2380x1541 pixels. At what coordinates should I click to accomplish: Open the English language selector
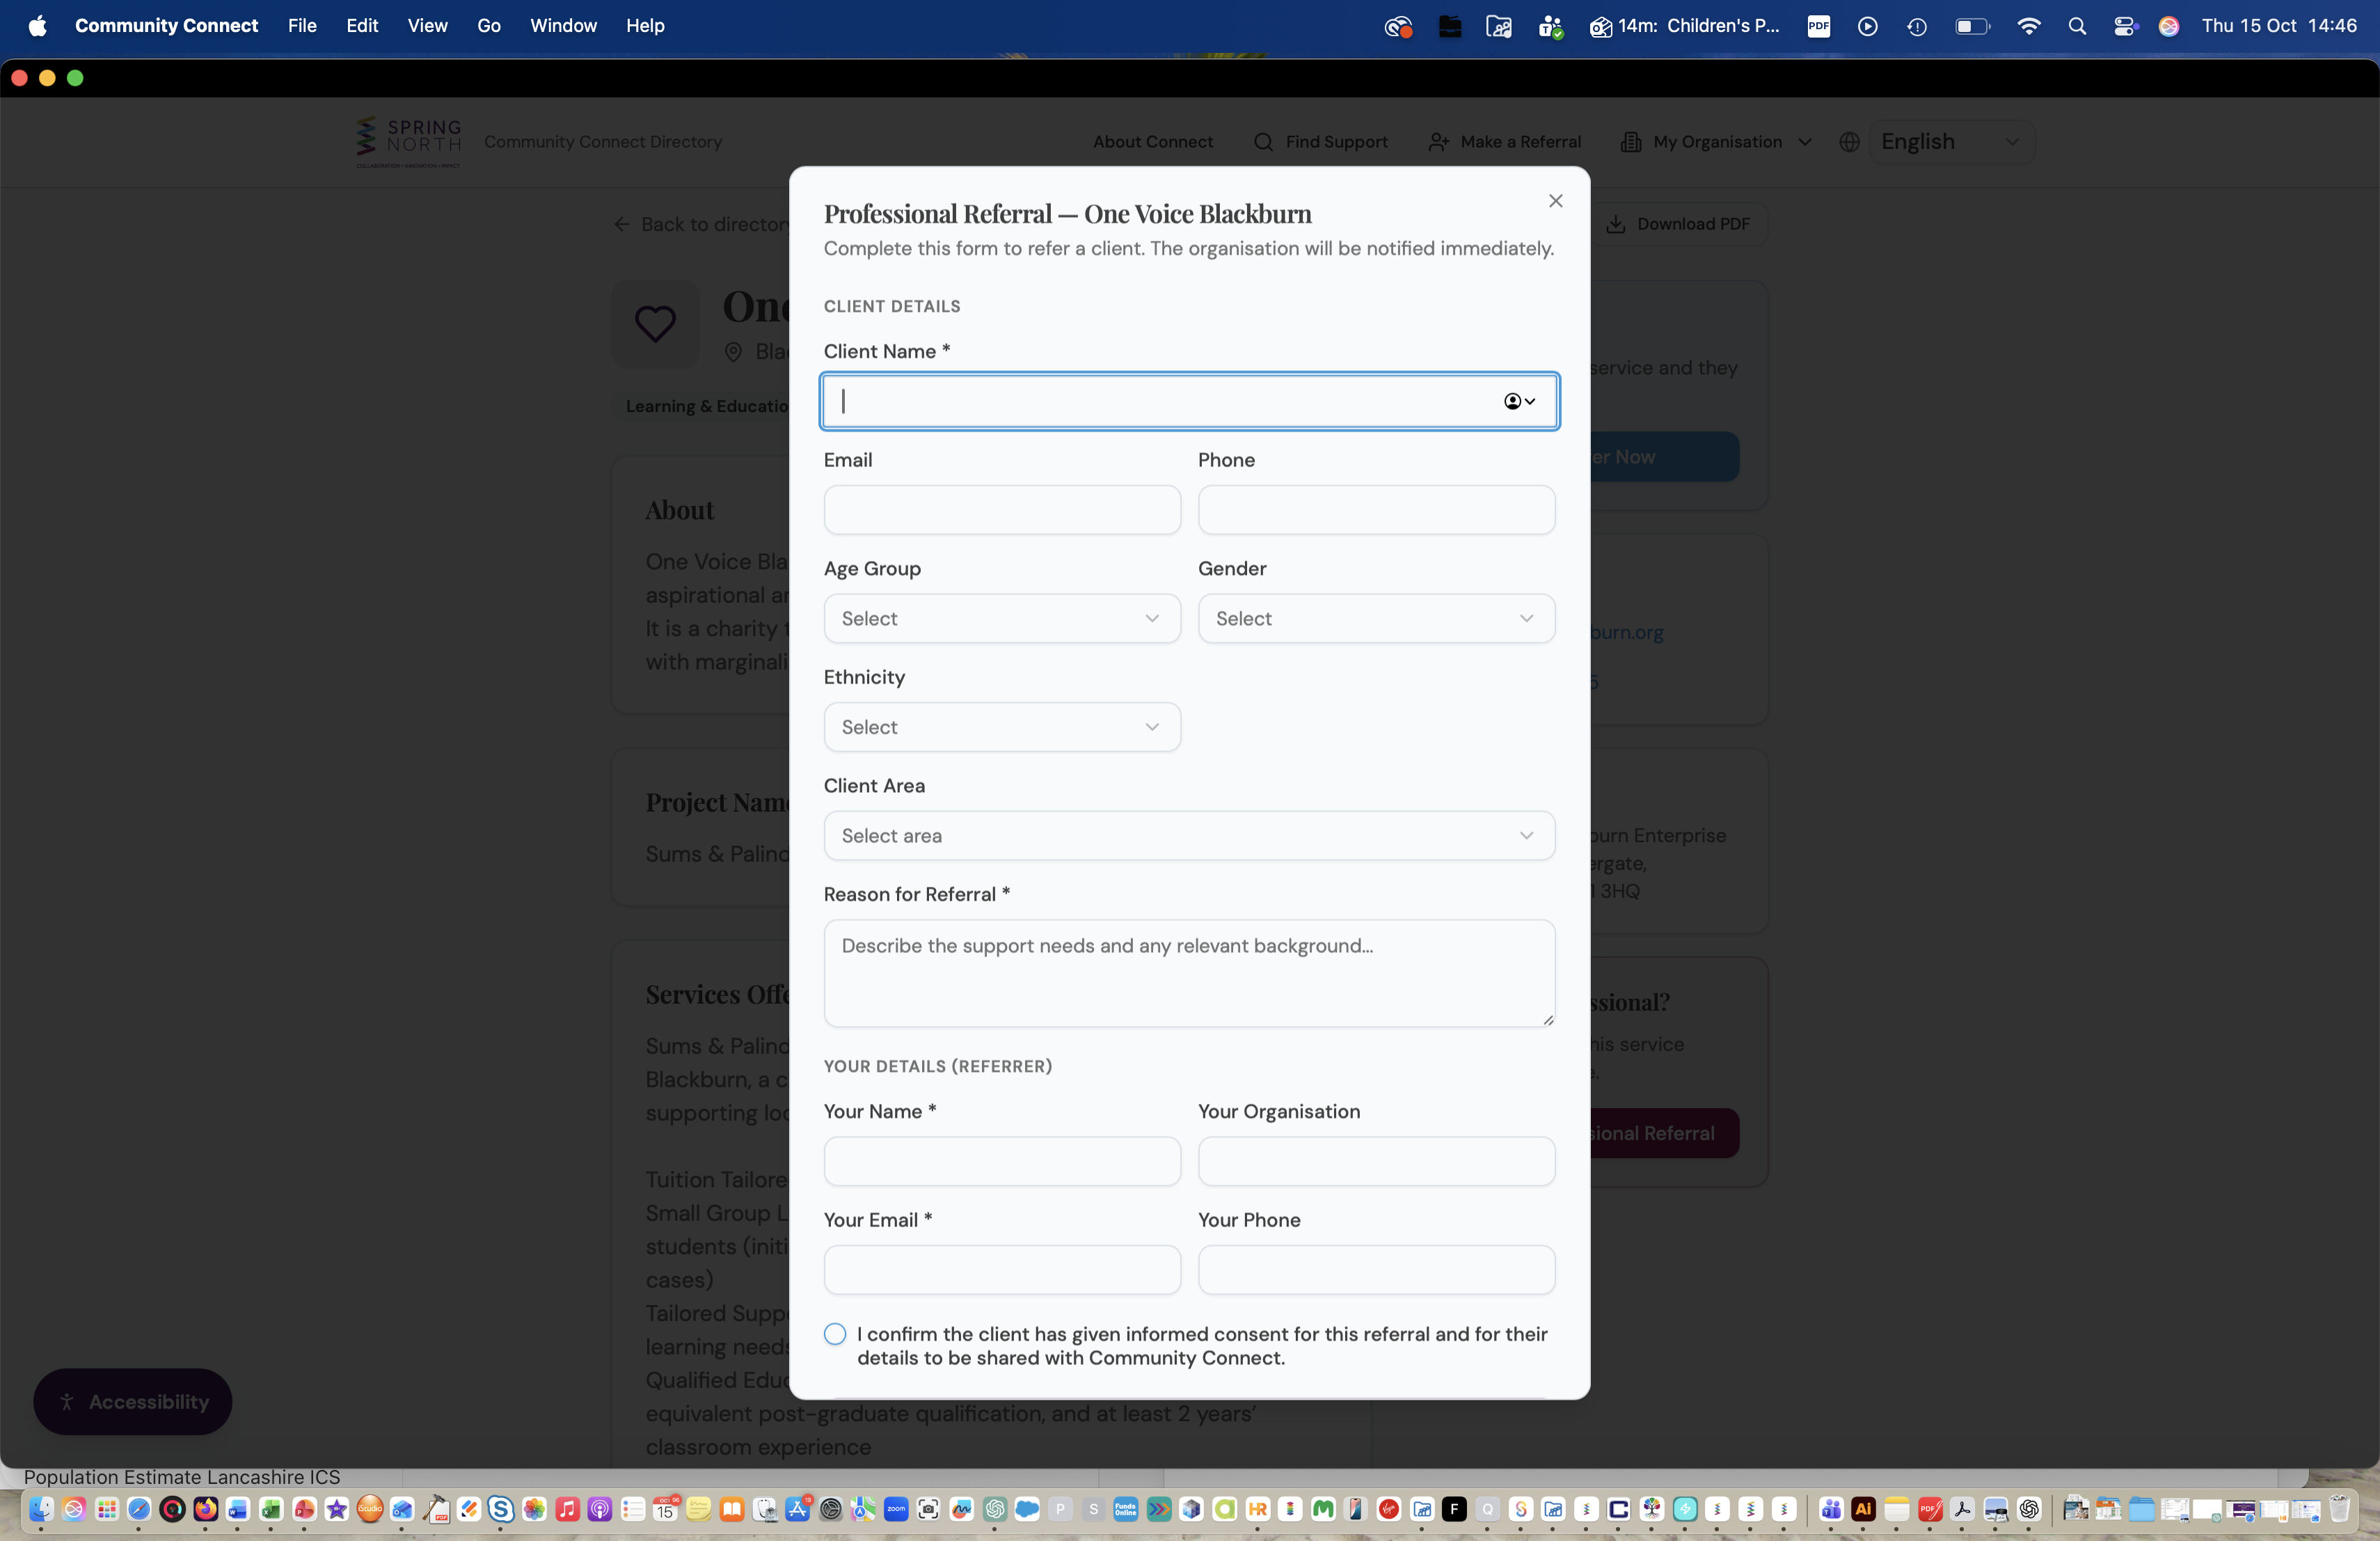(1951, 142)
